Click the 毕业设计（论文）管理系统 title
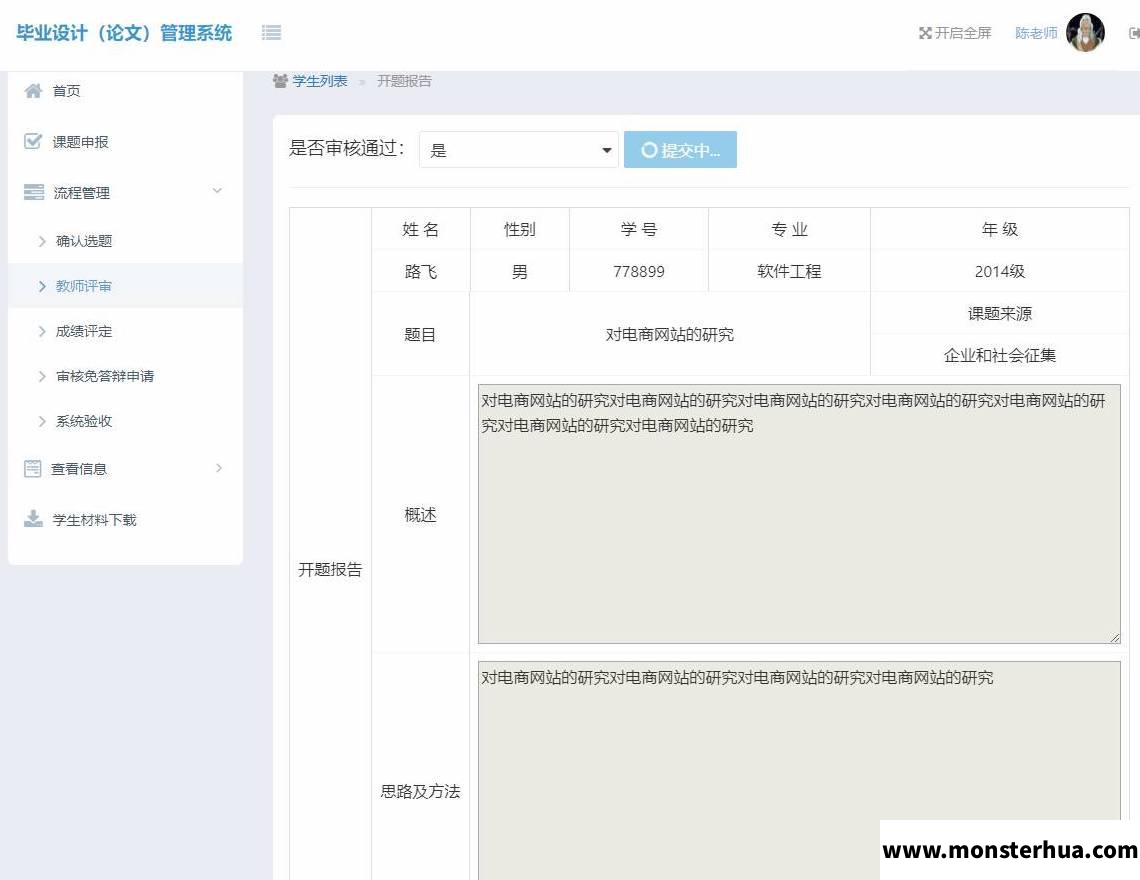Image resolution: width=1140 pixels, height=880 pixels. click(124, 33)
